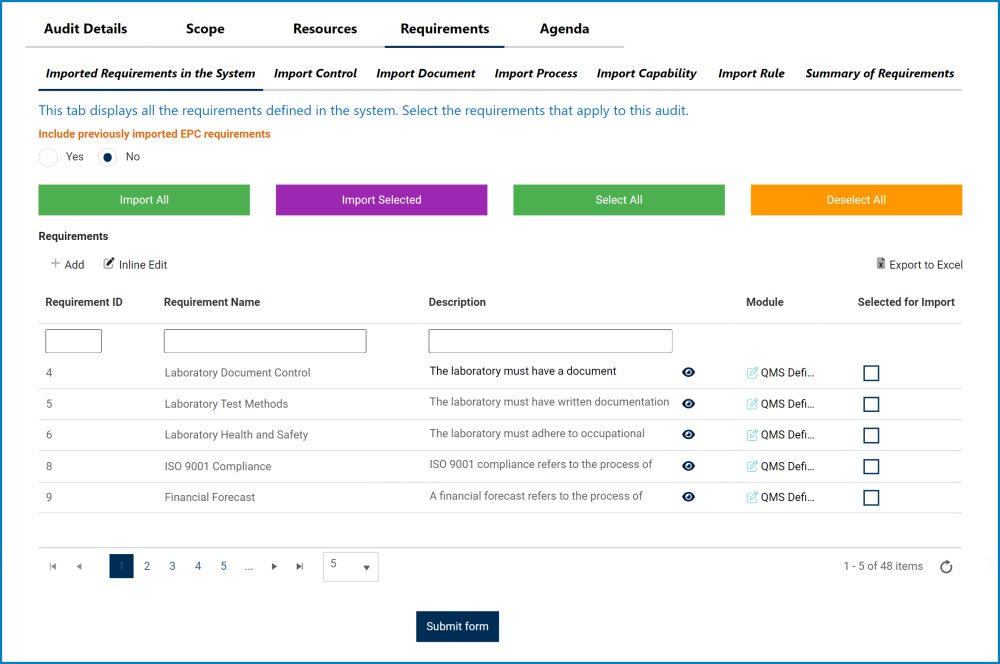Go to next page using arrow

[274, 567]
